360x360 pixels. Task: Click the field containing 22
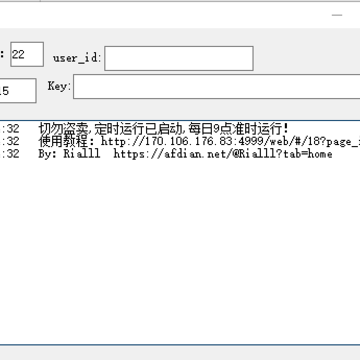(27, 54)
